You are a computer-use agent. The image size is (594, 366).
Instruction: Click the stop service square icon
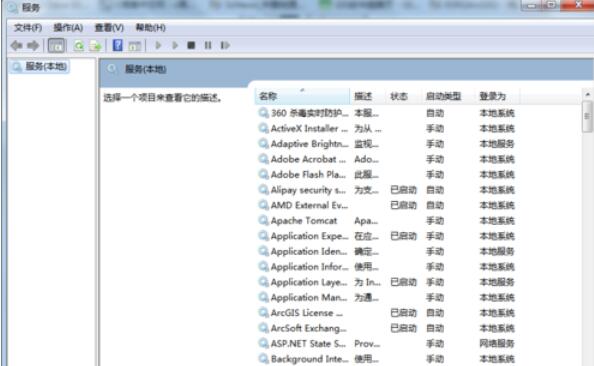[x=191, y=45]
